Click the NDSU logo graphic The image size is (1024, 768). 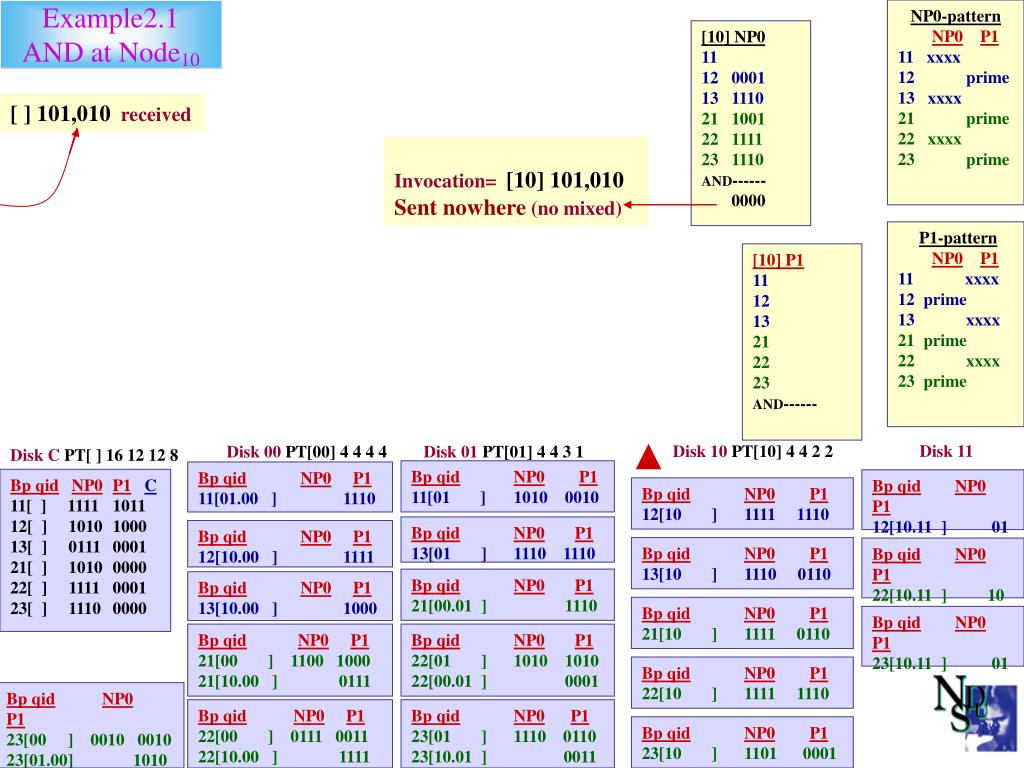coord(975,714)
